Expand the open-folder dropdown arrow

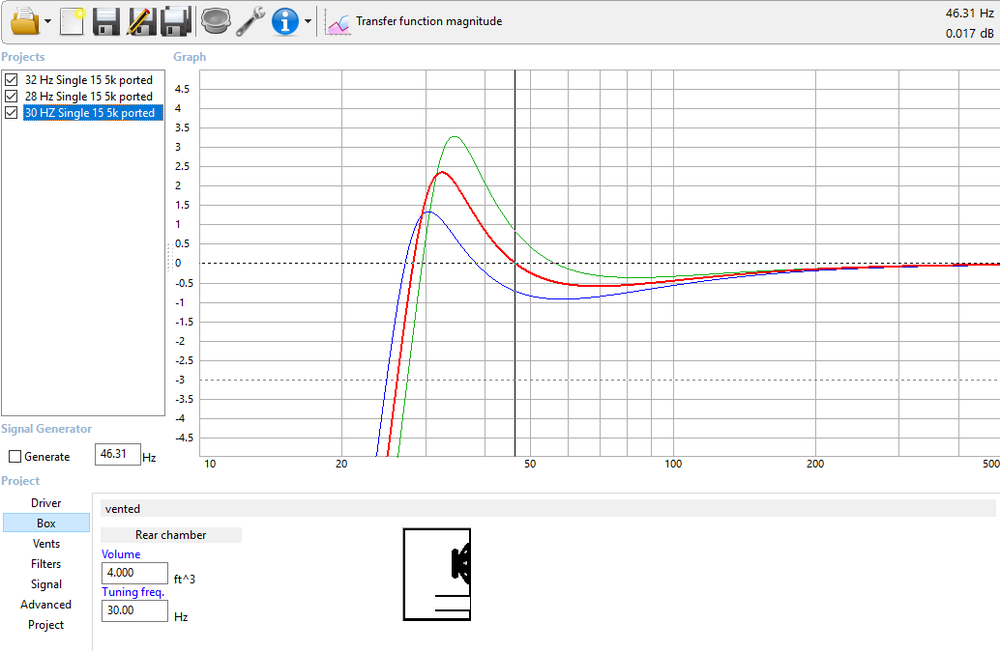click(x=48, y=22)
